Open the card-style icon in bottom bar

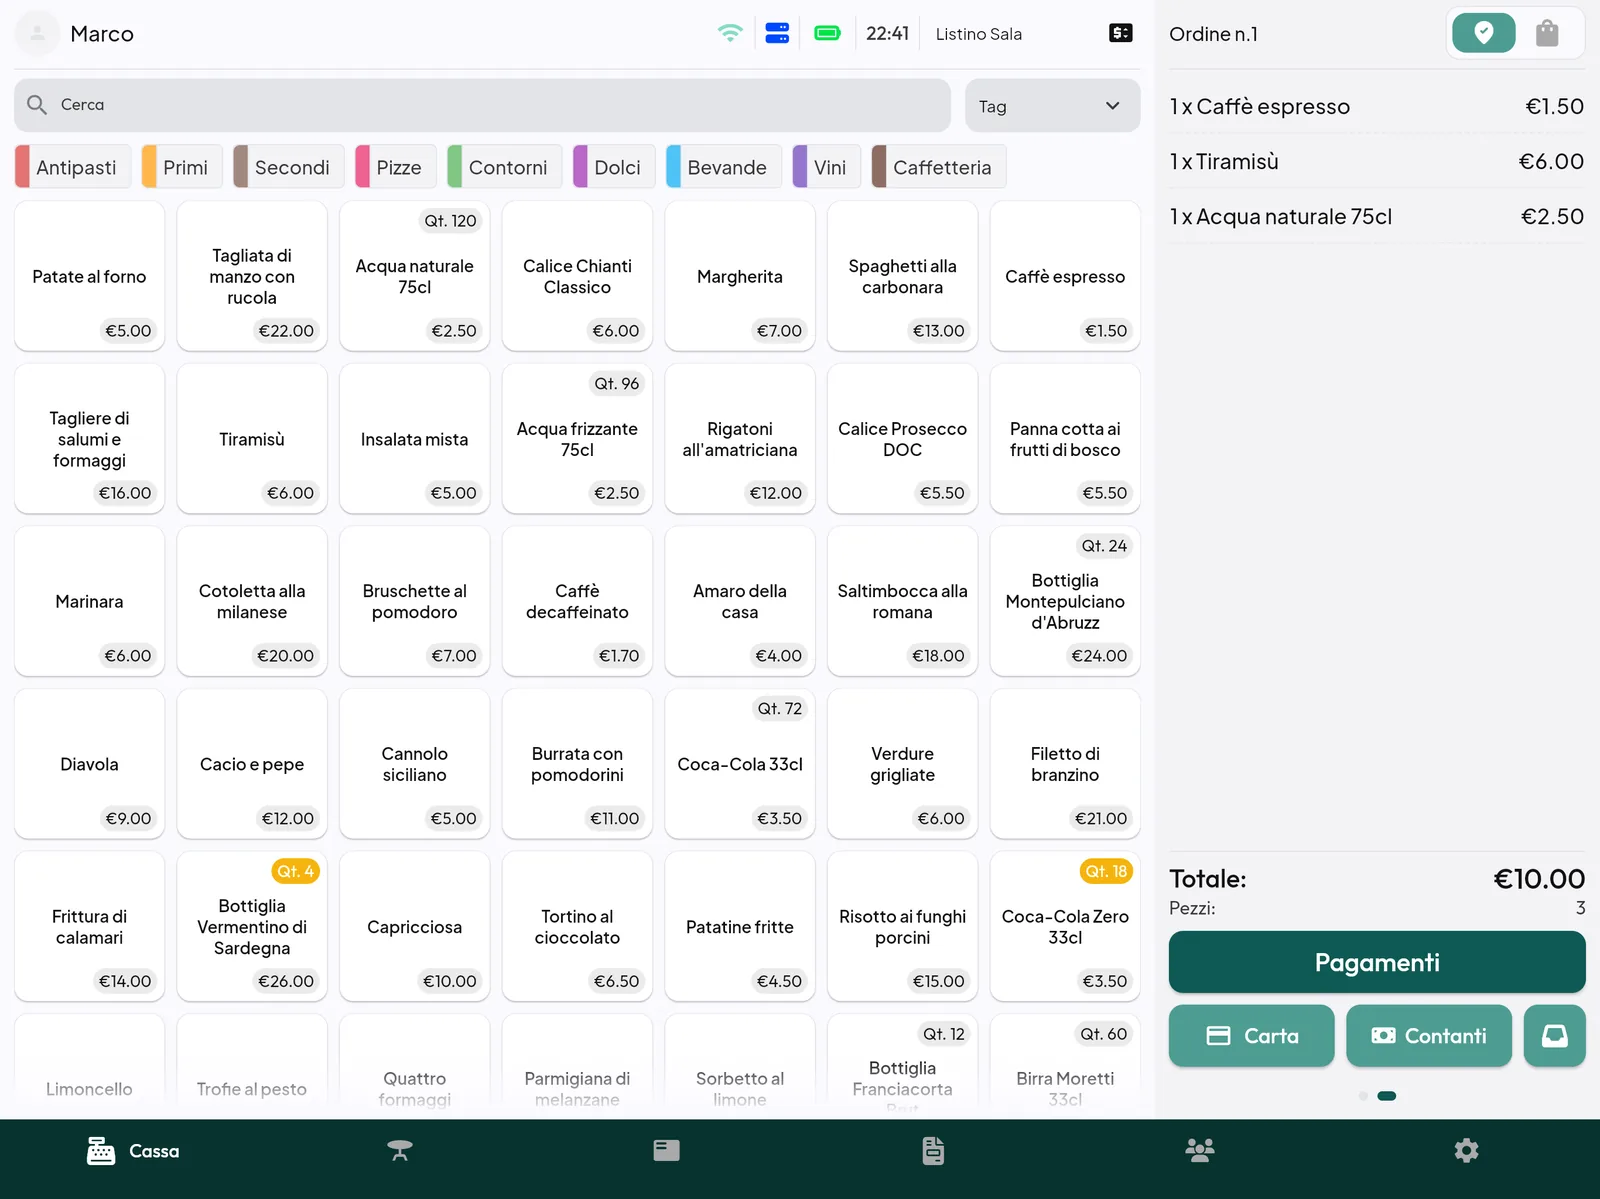pos(667,1151)
